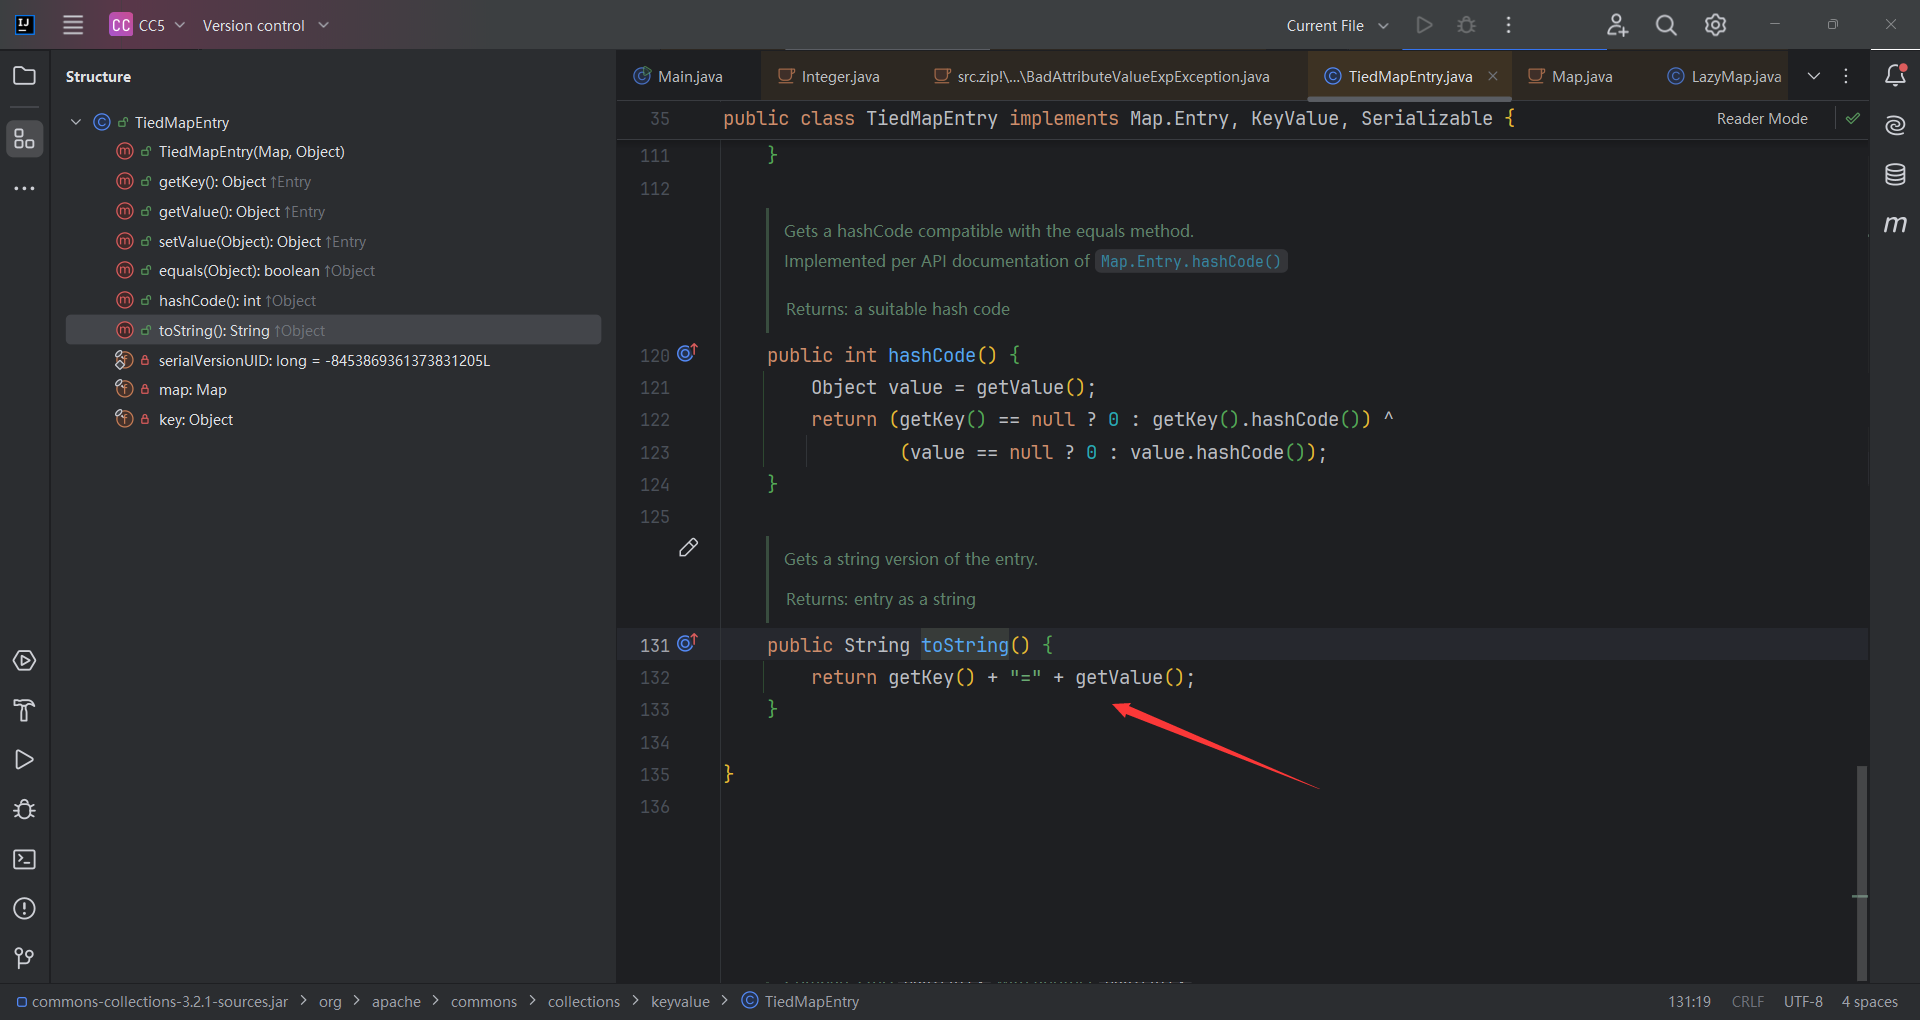Open the main hamburger menu
The image size is (1920, 1020).
click(x=73, y=25)
